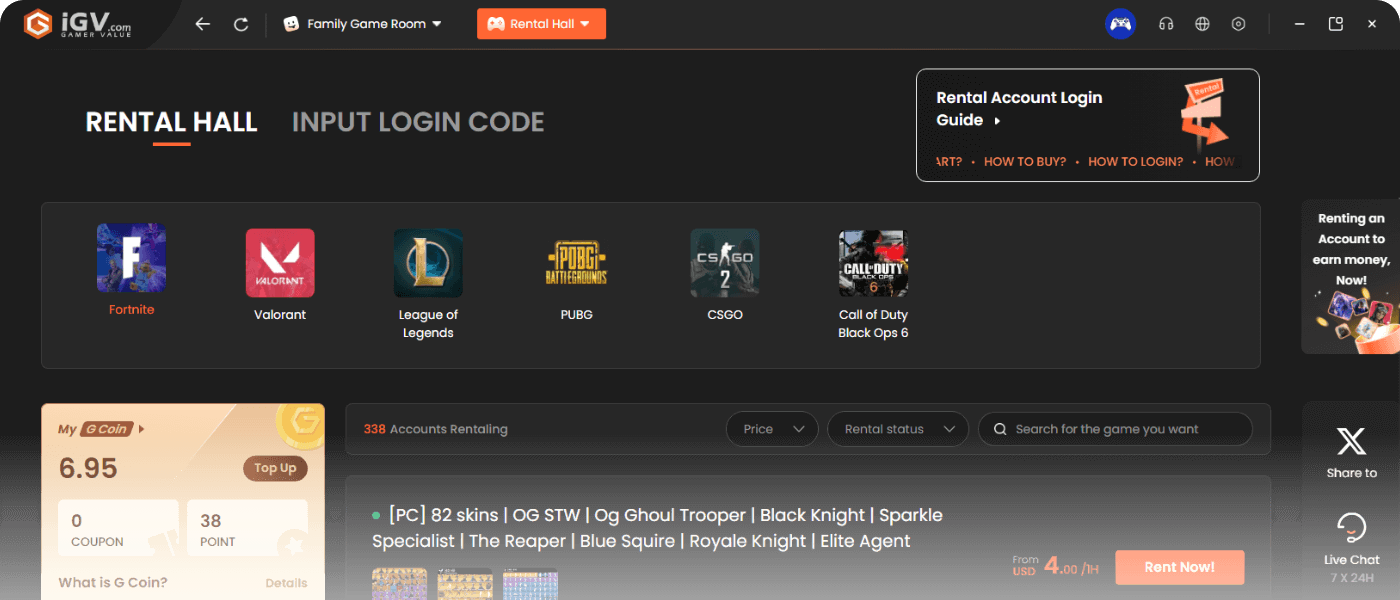Click the magnifier search icon
Image resolution: width=1400 pixels, height=600 pixels.
(1000, 429)
